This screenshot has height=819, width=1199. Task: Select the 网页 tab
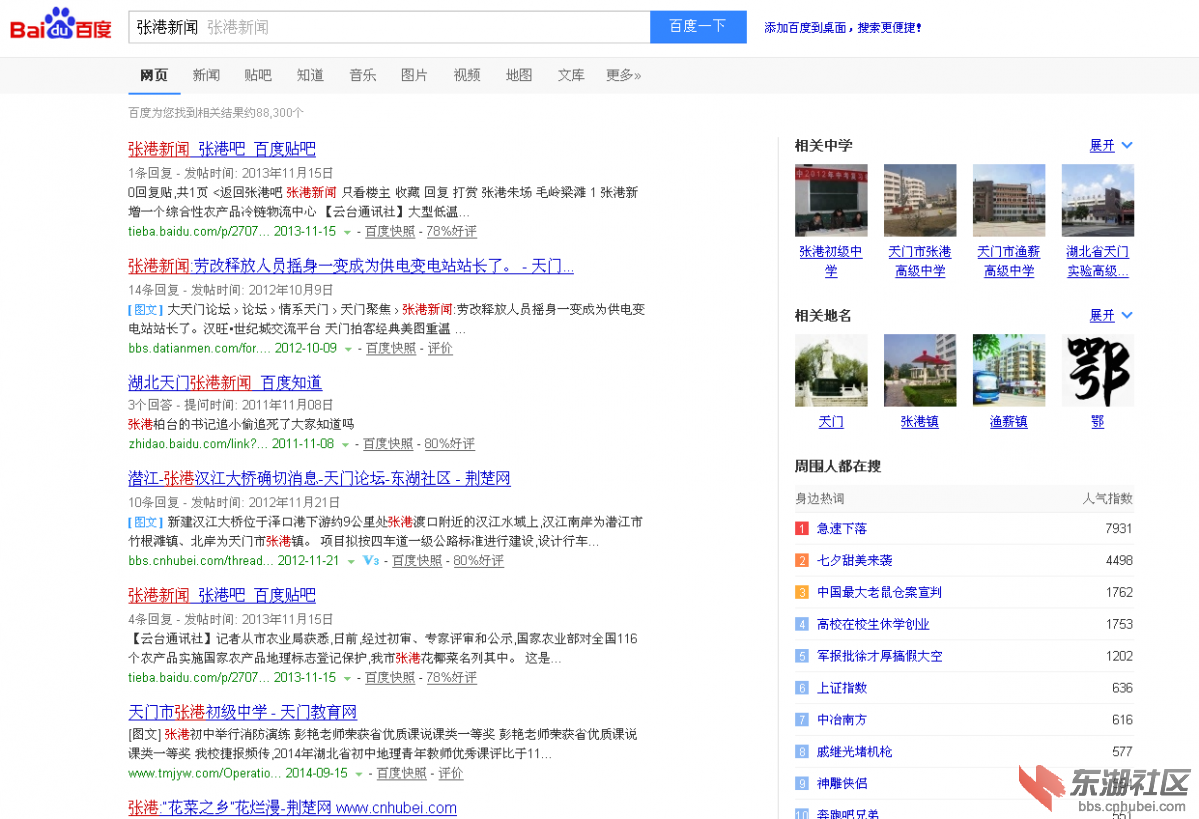(x=154, y=75)
